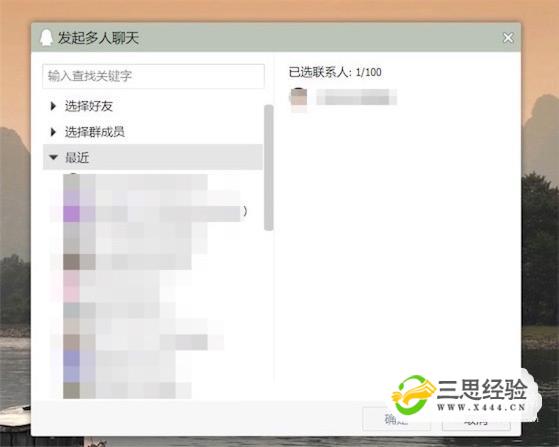Image resolution: width=559 pixels, height=447 pixels.
Task: Click the 最近 group header label
Action: tap(77, 157)
